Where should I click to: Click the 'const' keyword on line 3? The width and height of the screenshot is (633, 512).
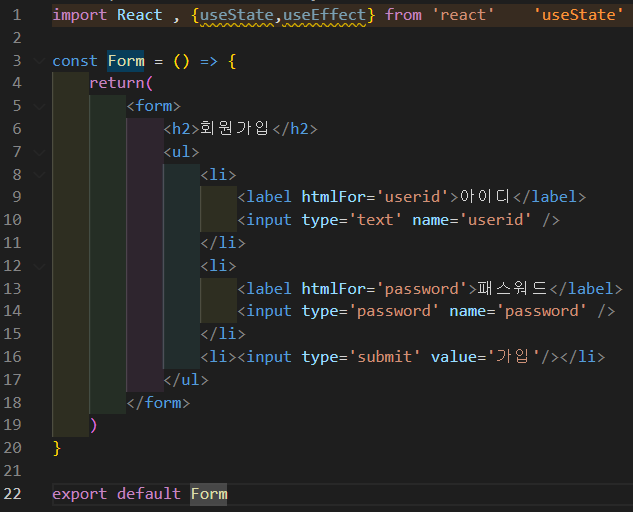(75, 61)
